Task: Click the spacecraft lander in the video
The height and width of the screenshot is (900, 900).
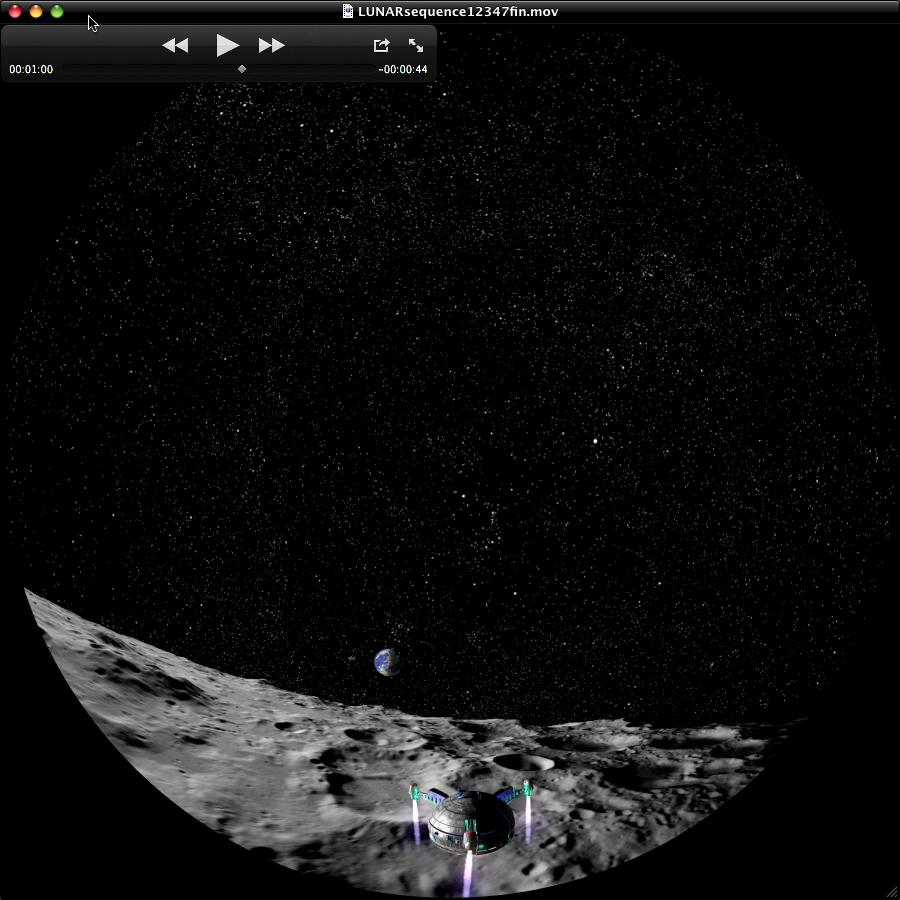Action: click(471, 821)
